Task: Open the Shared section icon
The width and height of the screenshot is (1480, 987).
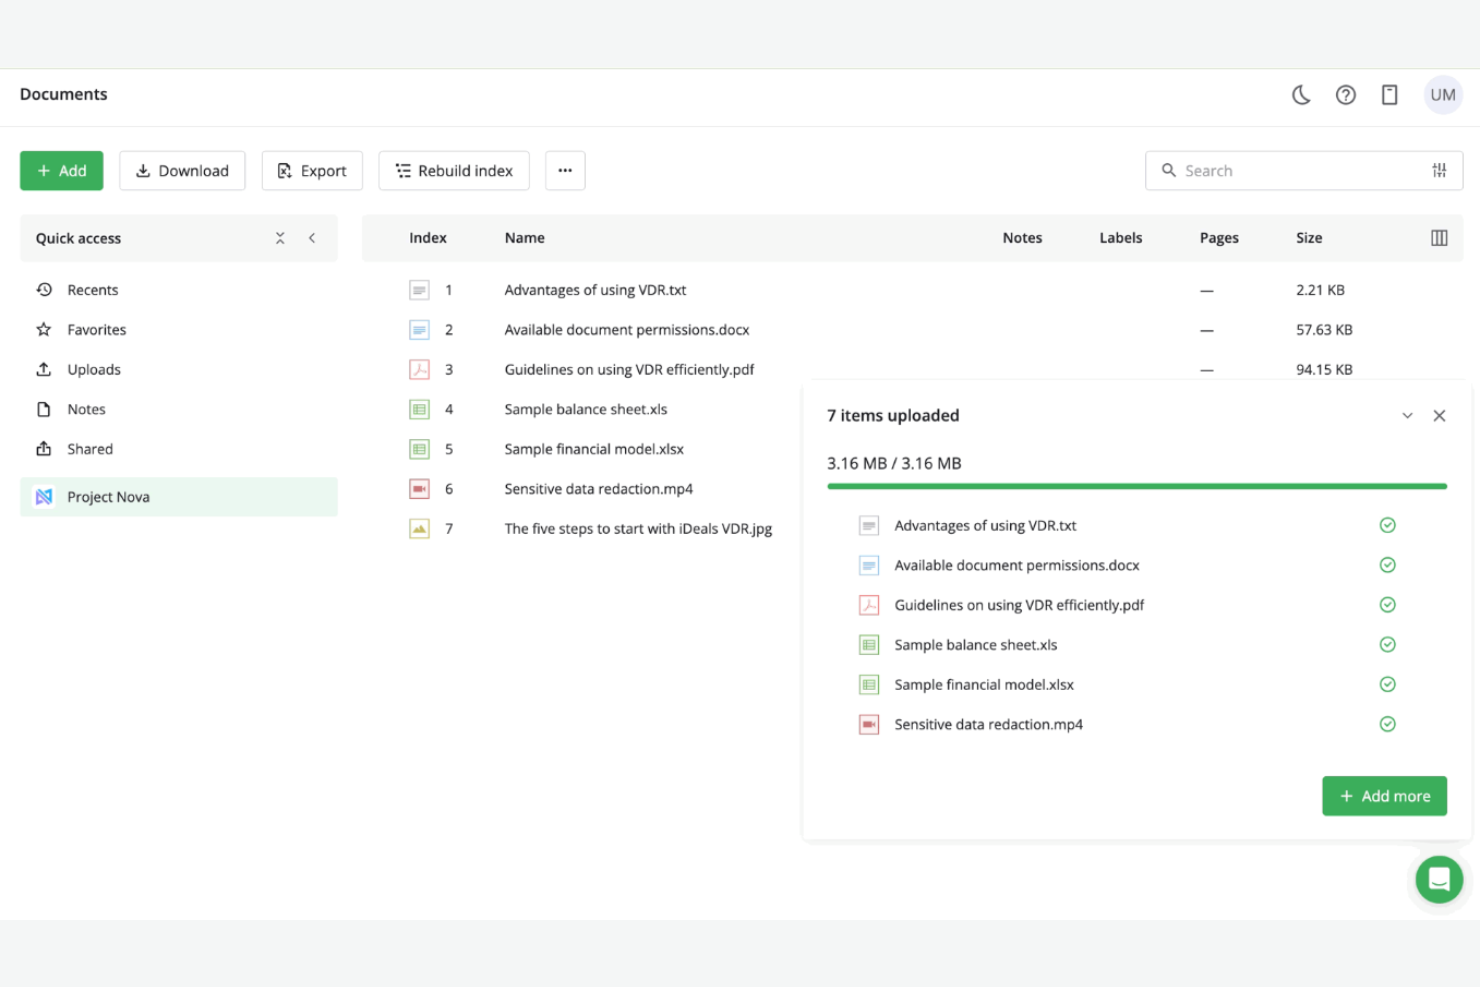Action: 44,448
